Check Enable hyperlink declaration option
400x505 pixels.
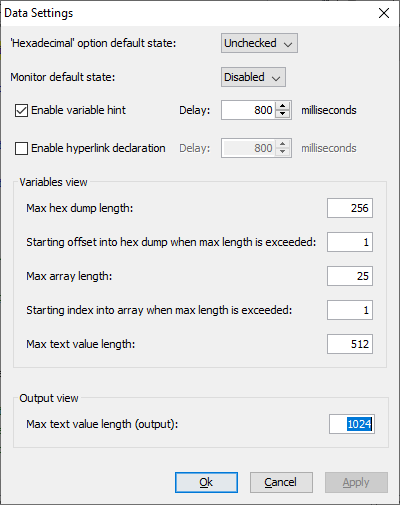pyautogui.click(x=21, y=149)
